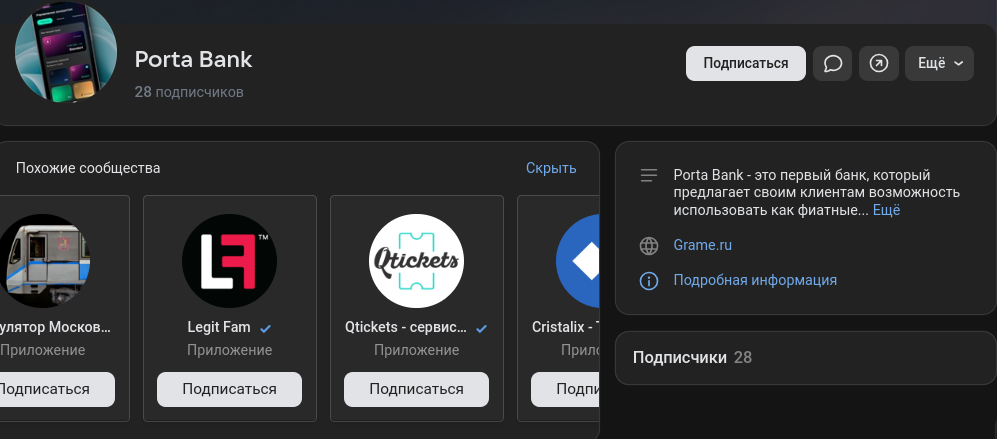Click the Moscow metro simulator community name
Image resolution: width=997 pixels, height=439 pixels.
55,328
